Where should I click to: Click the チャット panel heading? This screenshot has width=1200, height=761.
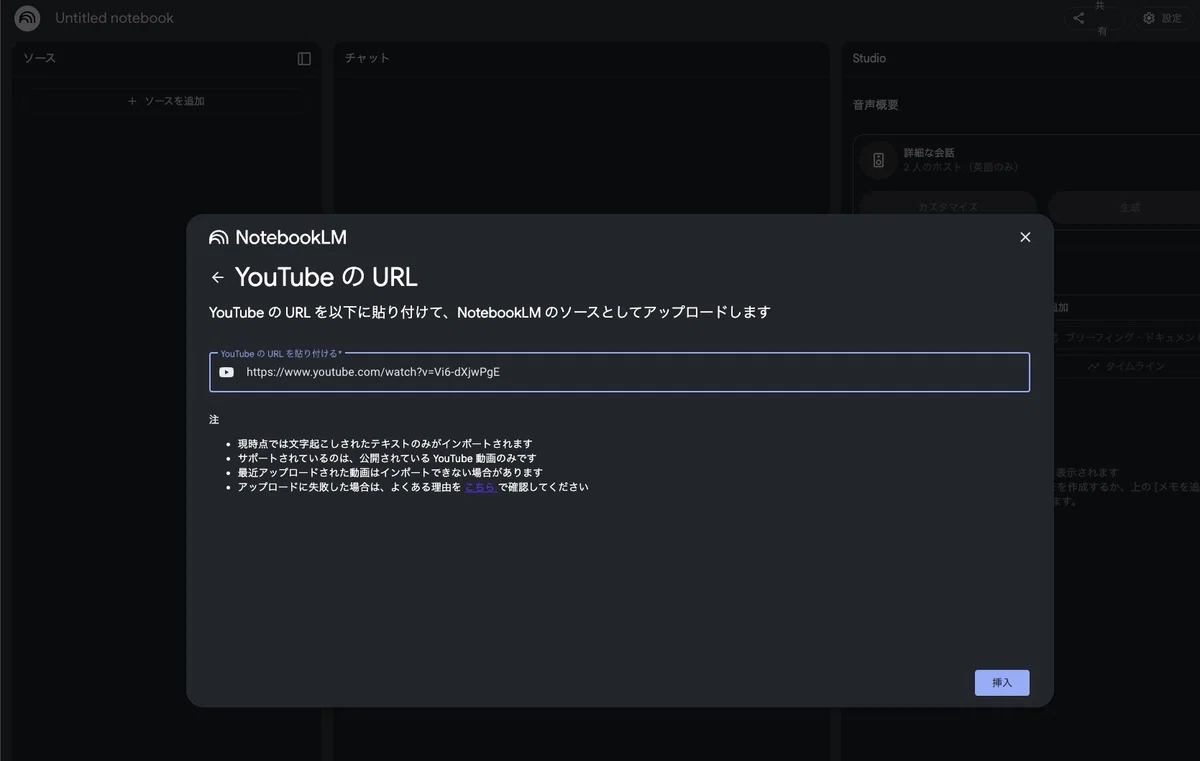click(x=367, y=58)
